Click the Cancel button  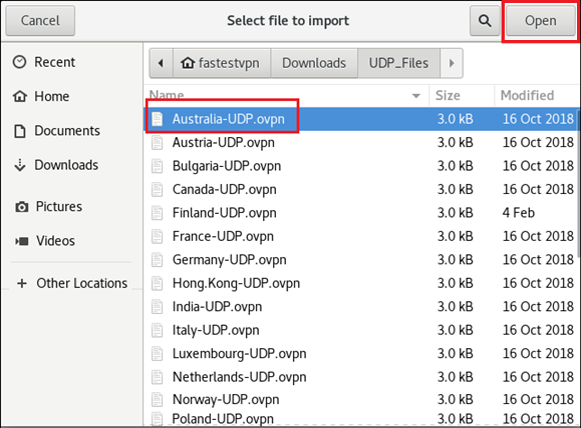click(40, 21)
